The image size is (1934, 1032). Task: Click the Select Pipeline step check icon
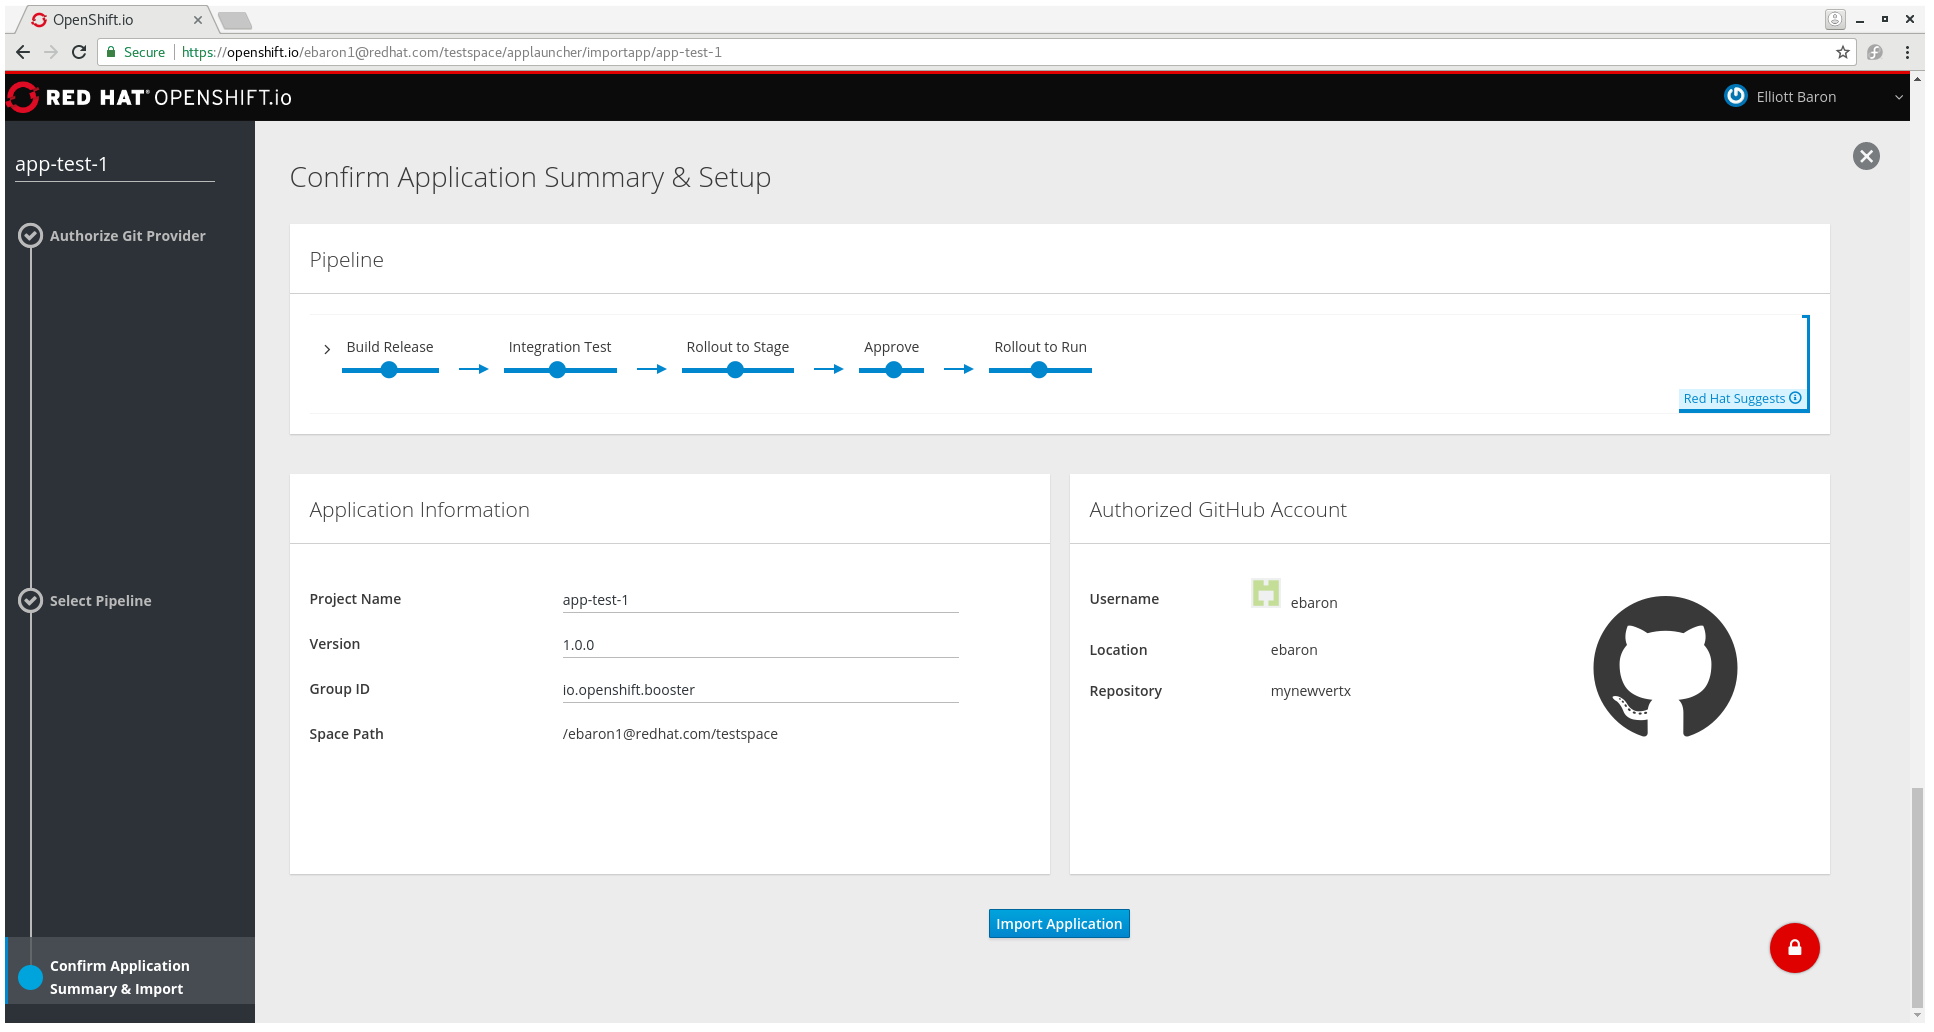point(31,601)
